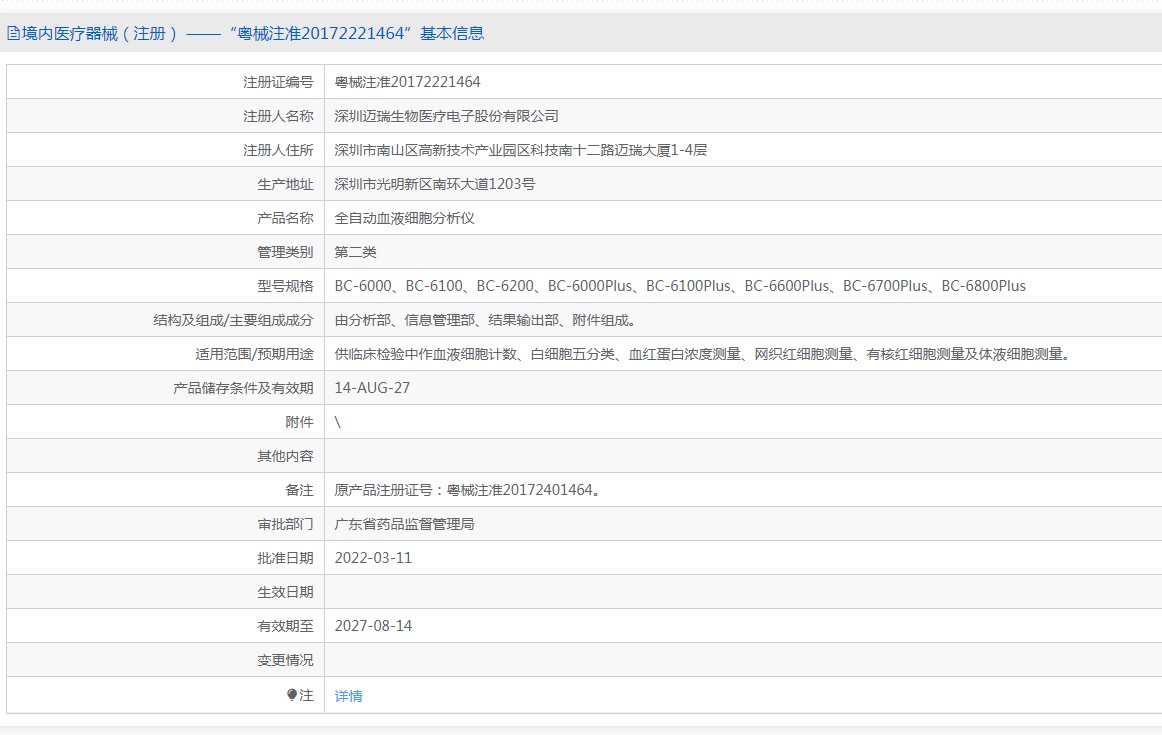Open the 详情 details link
The image size is (1162, 735).
point(348,696)
